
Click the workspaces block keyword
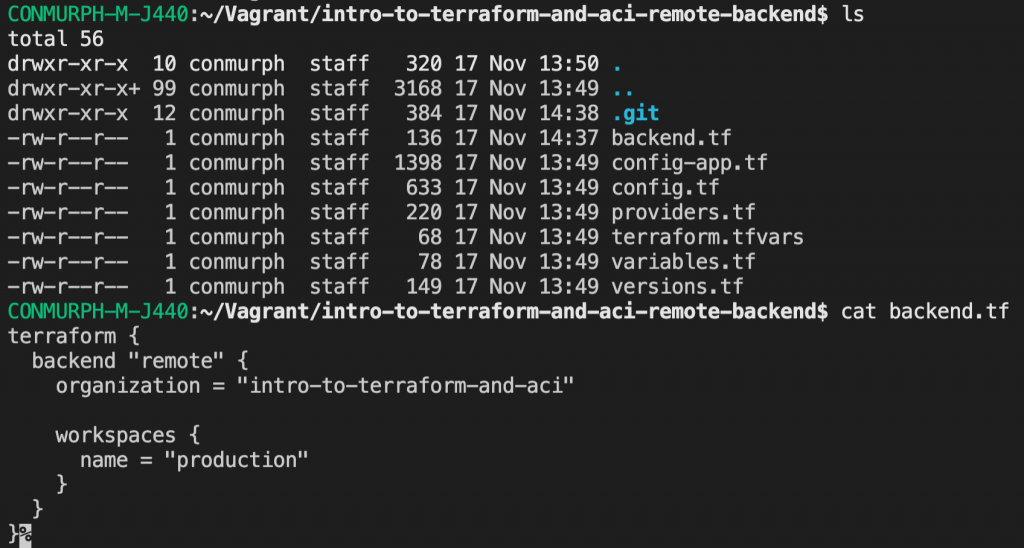click(x=116, y=435)
